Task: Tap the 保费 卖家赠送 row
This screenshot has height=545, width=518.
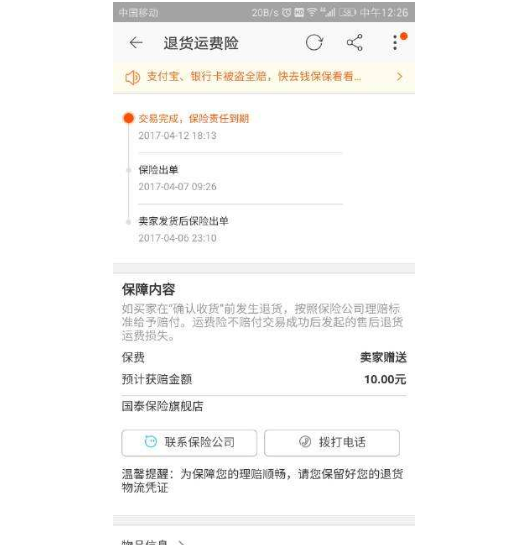Action: [x=264, y=357]
